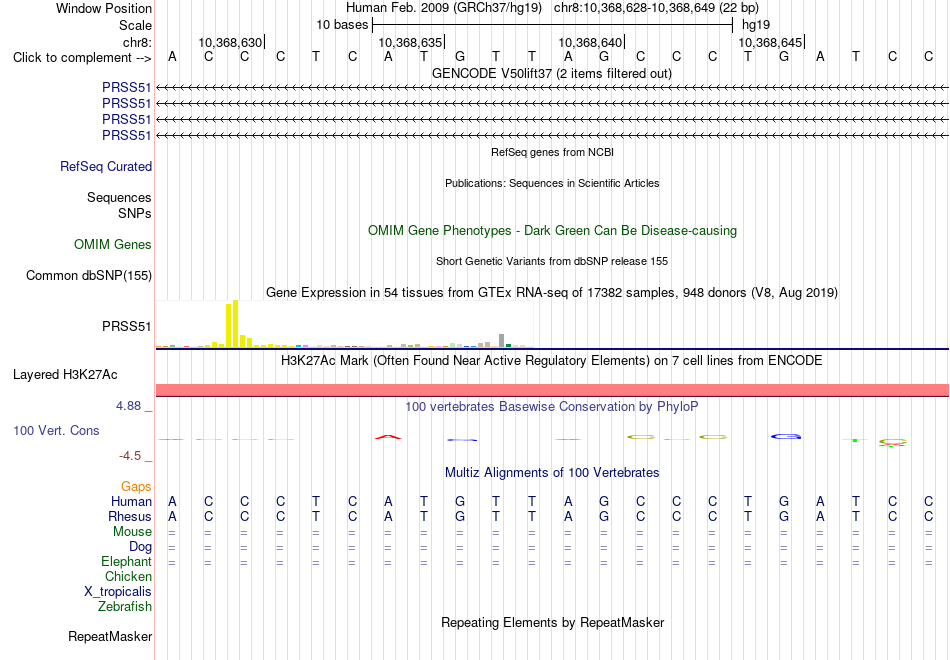Click the Common dbSNP(155) track label
This screenshot has height=660, width=950.
[x=89, y=275]
